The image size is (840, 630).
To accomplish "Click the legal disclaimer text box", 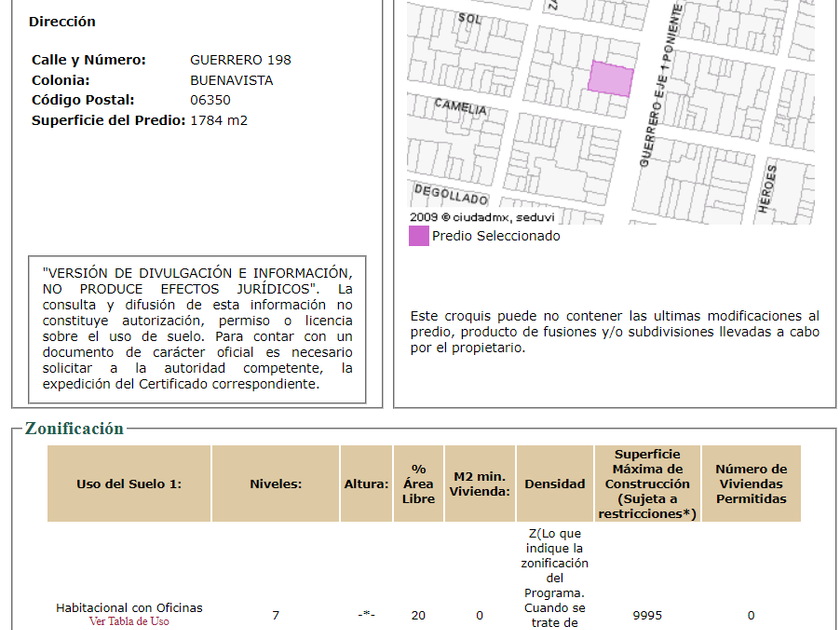I will (197, 329).
